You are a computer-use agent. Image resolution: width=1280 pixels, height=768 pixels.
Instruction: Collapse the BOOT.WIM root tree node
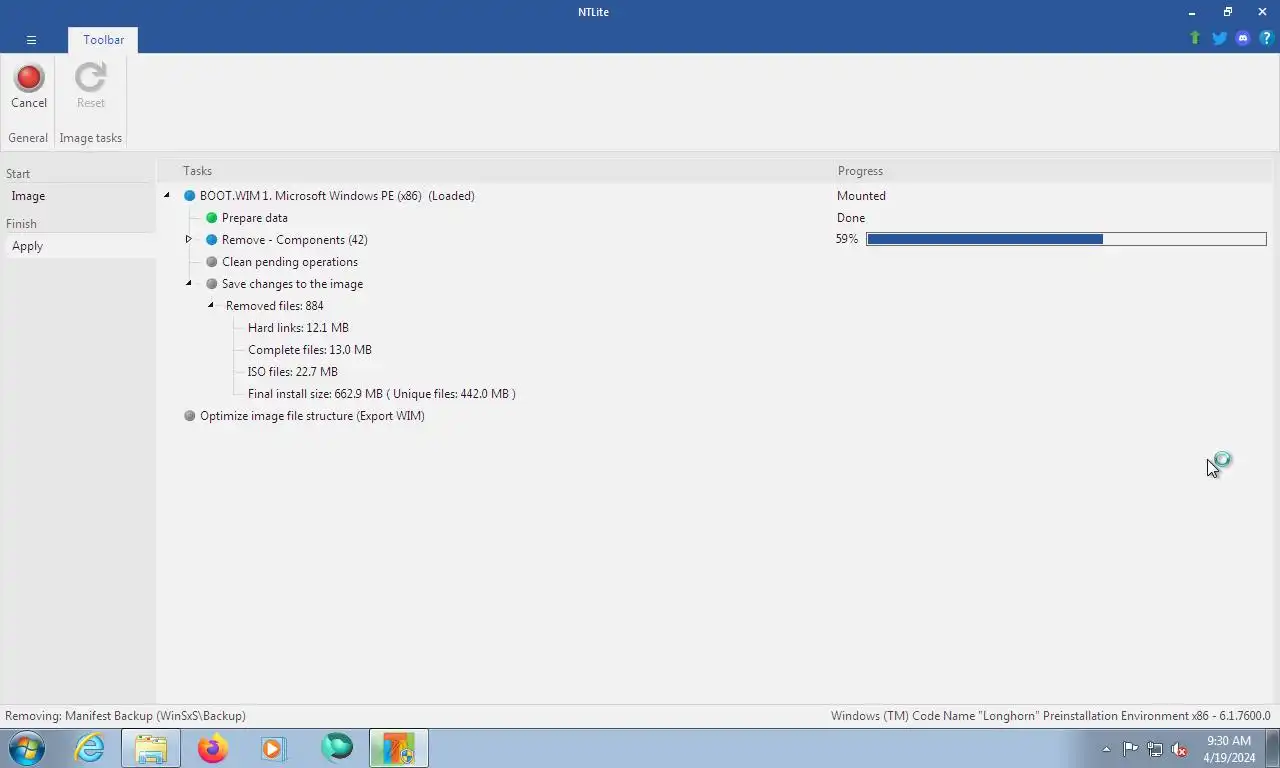167,196
